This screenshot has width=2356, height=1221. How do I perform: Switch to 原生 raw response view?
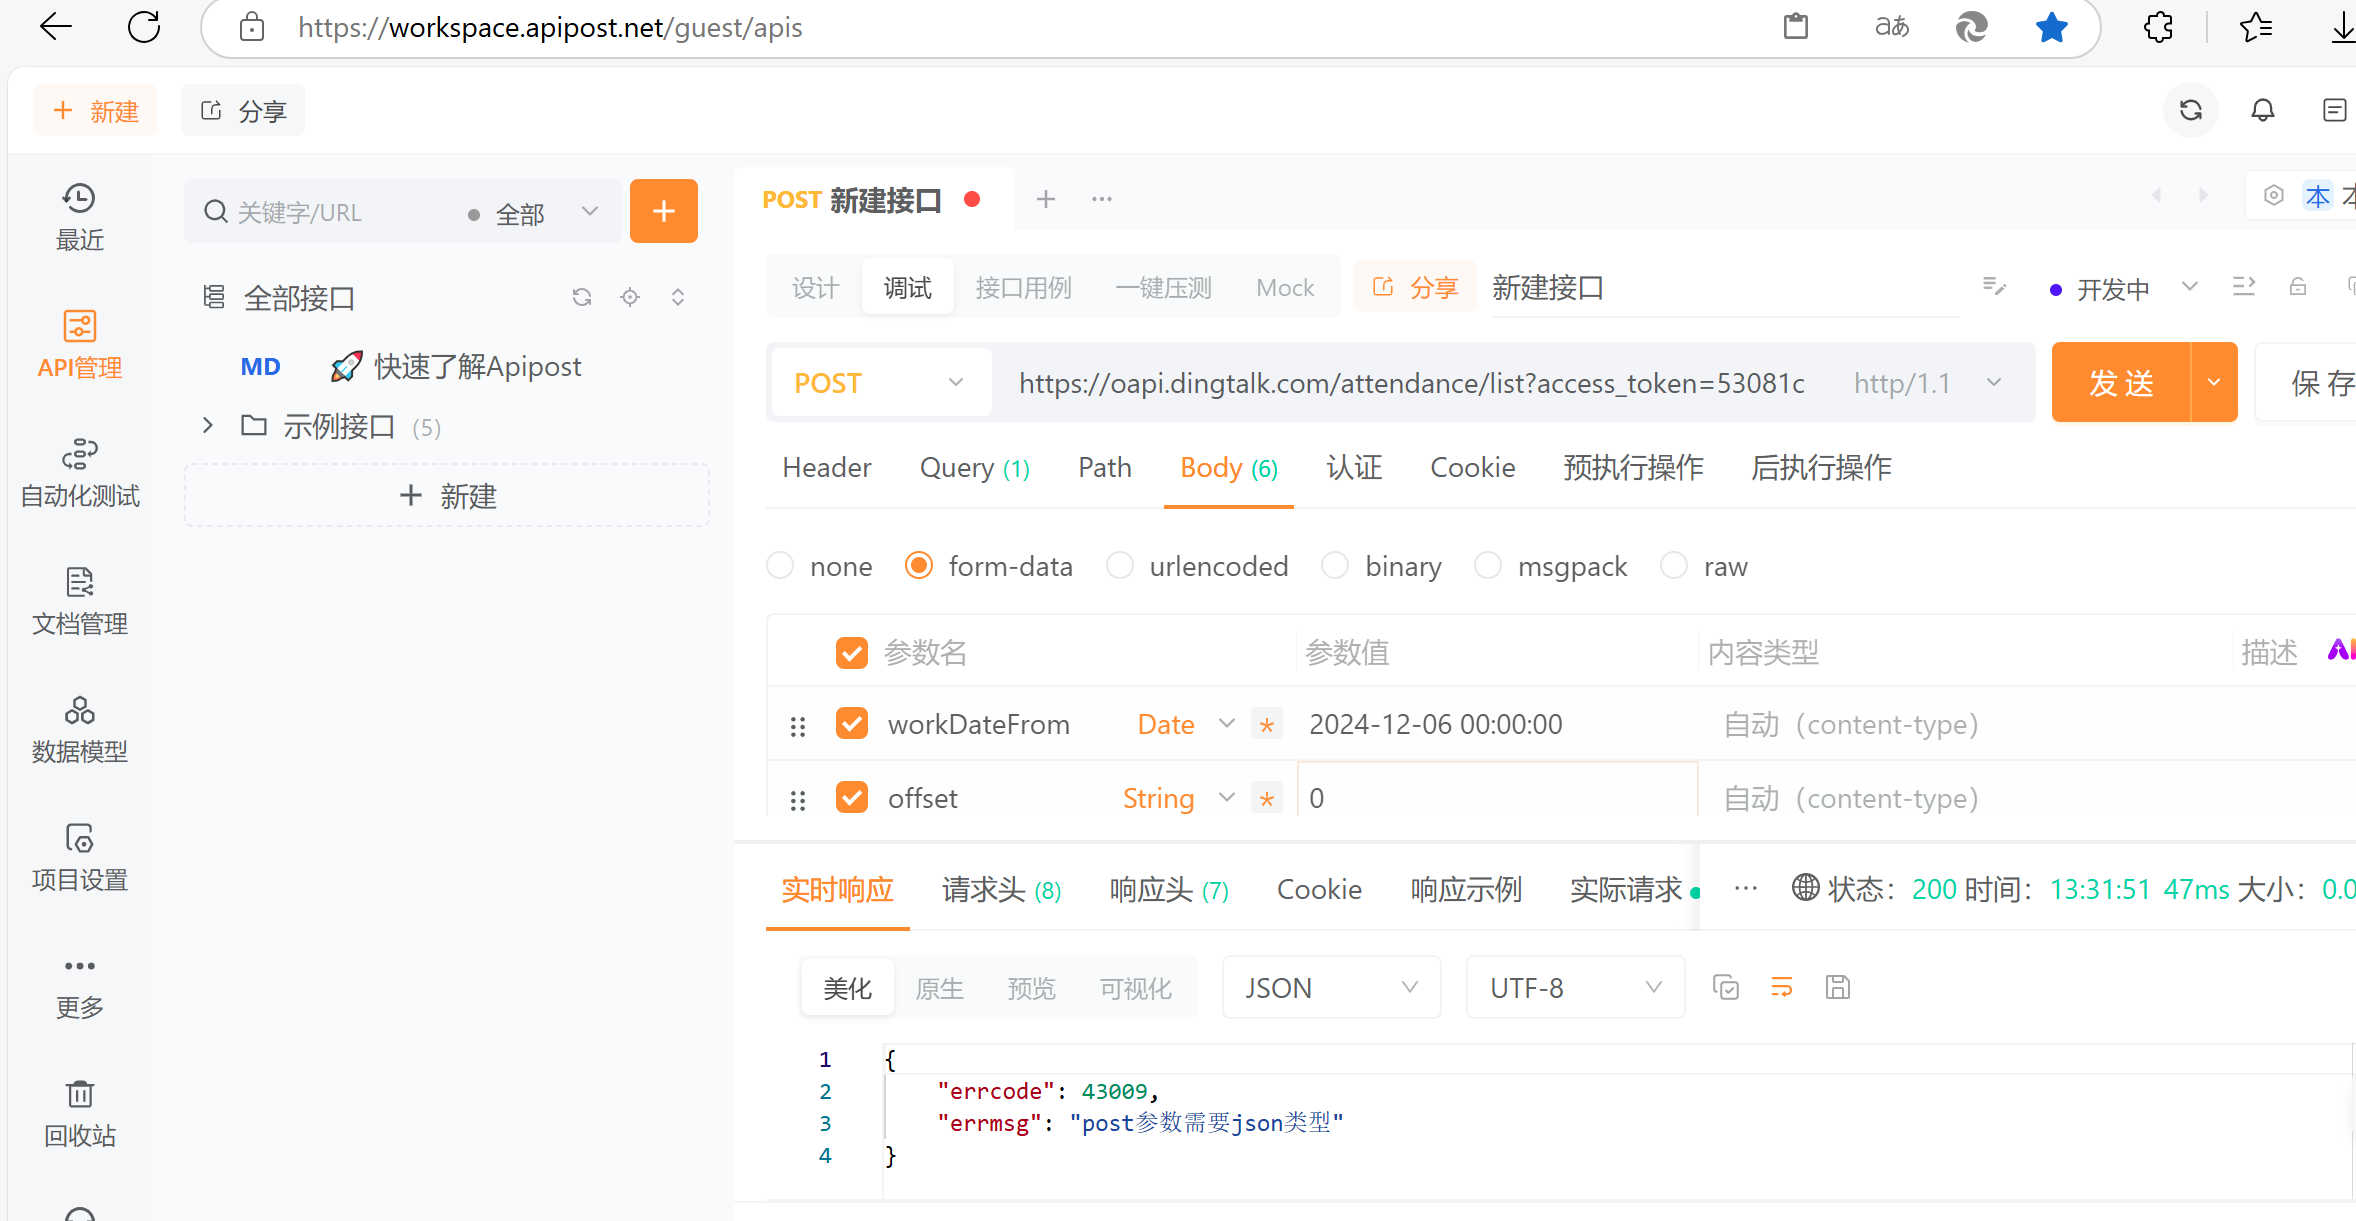tap(939, 988)
